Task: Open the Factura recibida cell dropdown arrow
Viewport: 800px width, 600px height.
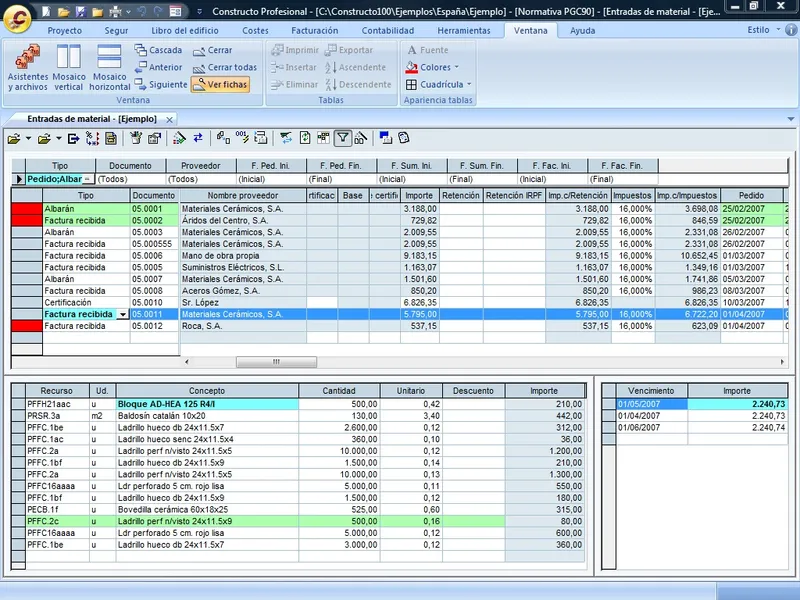Action: [x=123, y=315]
